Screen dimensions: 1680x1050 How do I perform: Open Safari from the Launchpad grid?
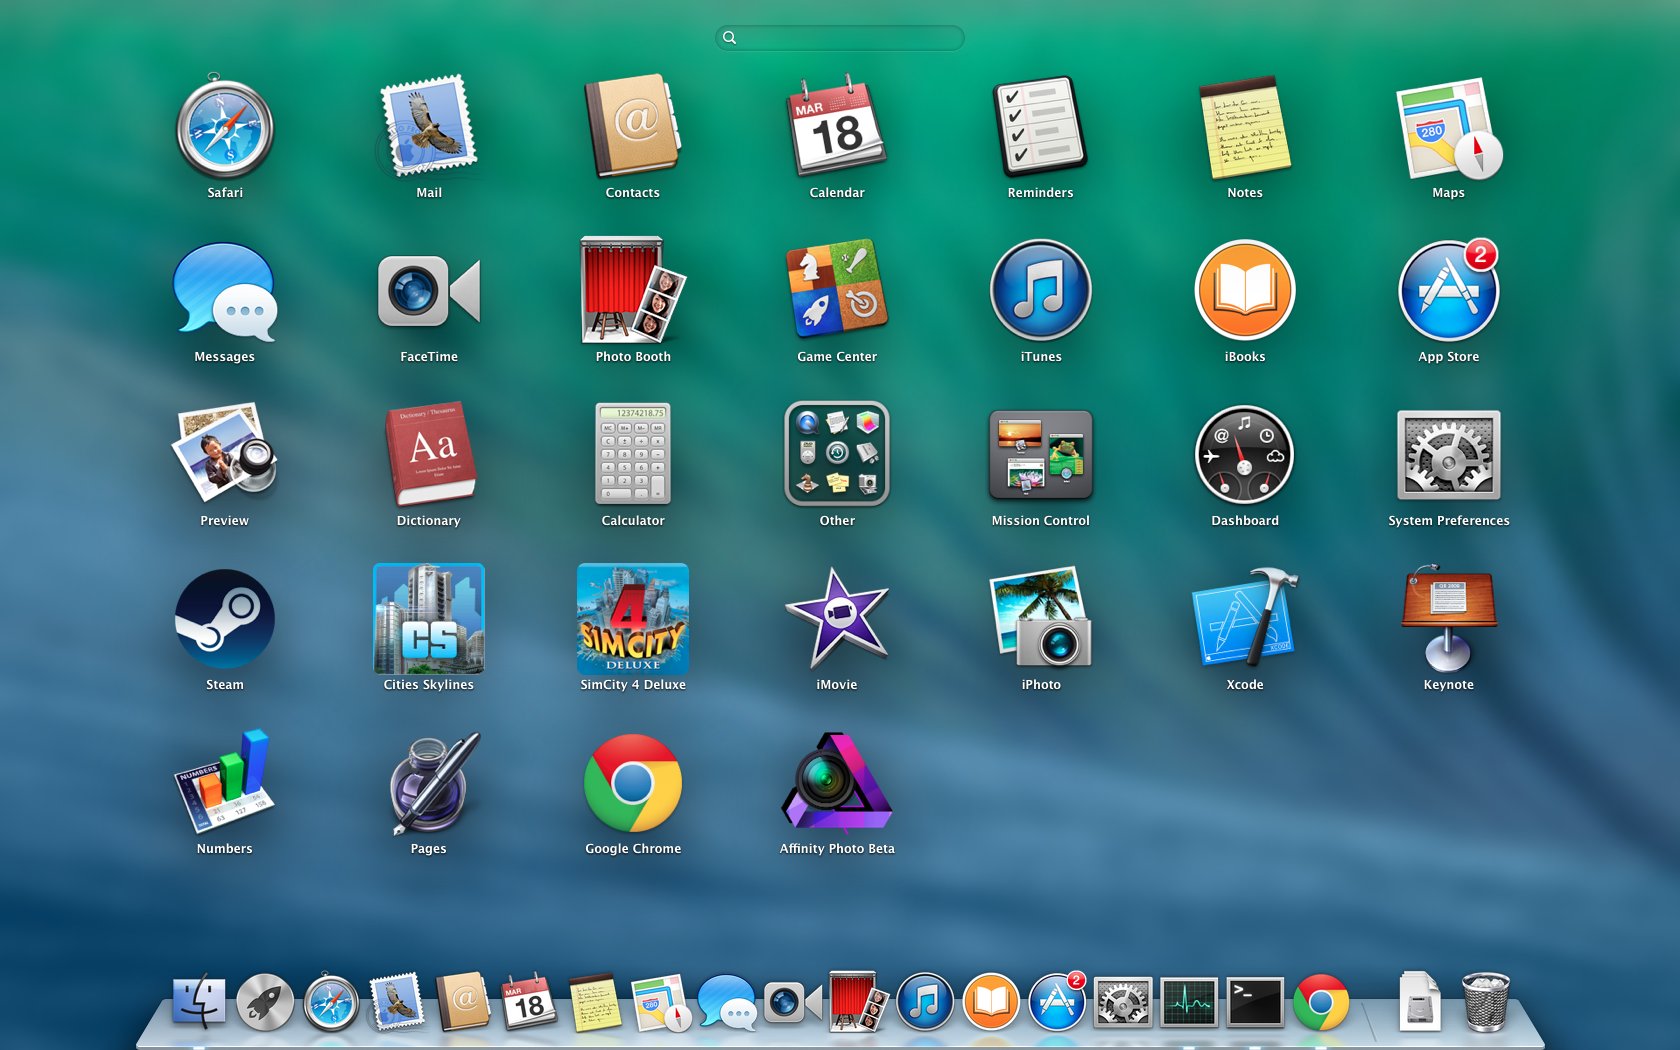coord(225,128)
